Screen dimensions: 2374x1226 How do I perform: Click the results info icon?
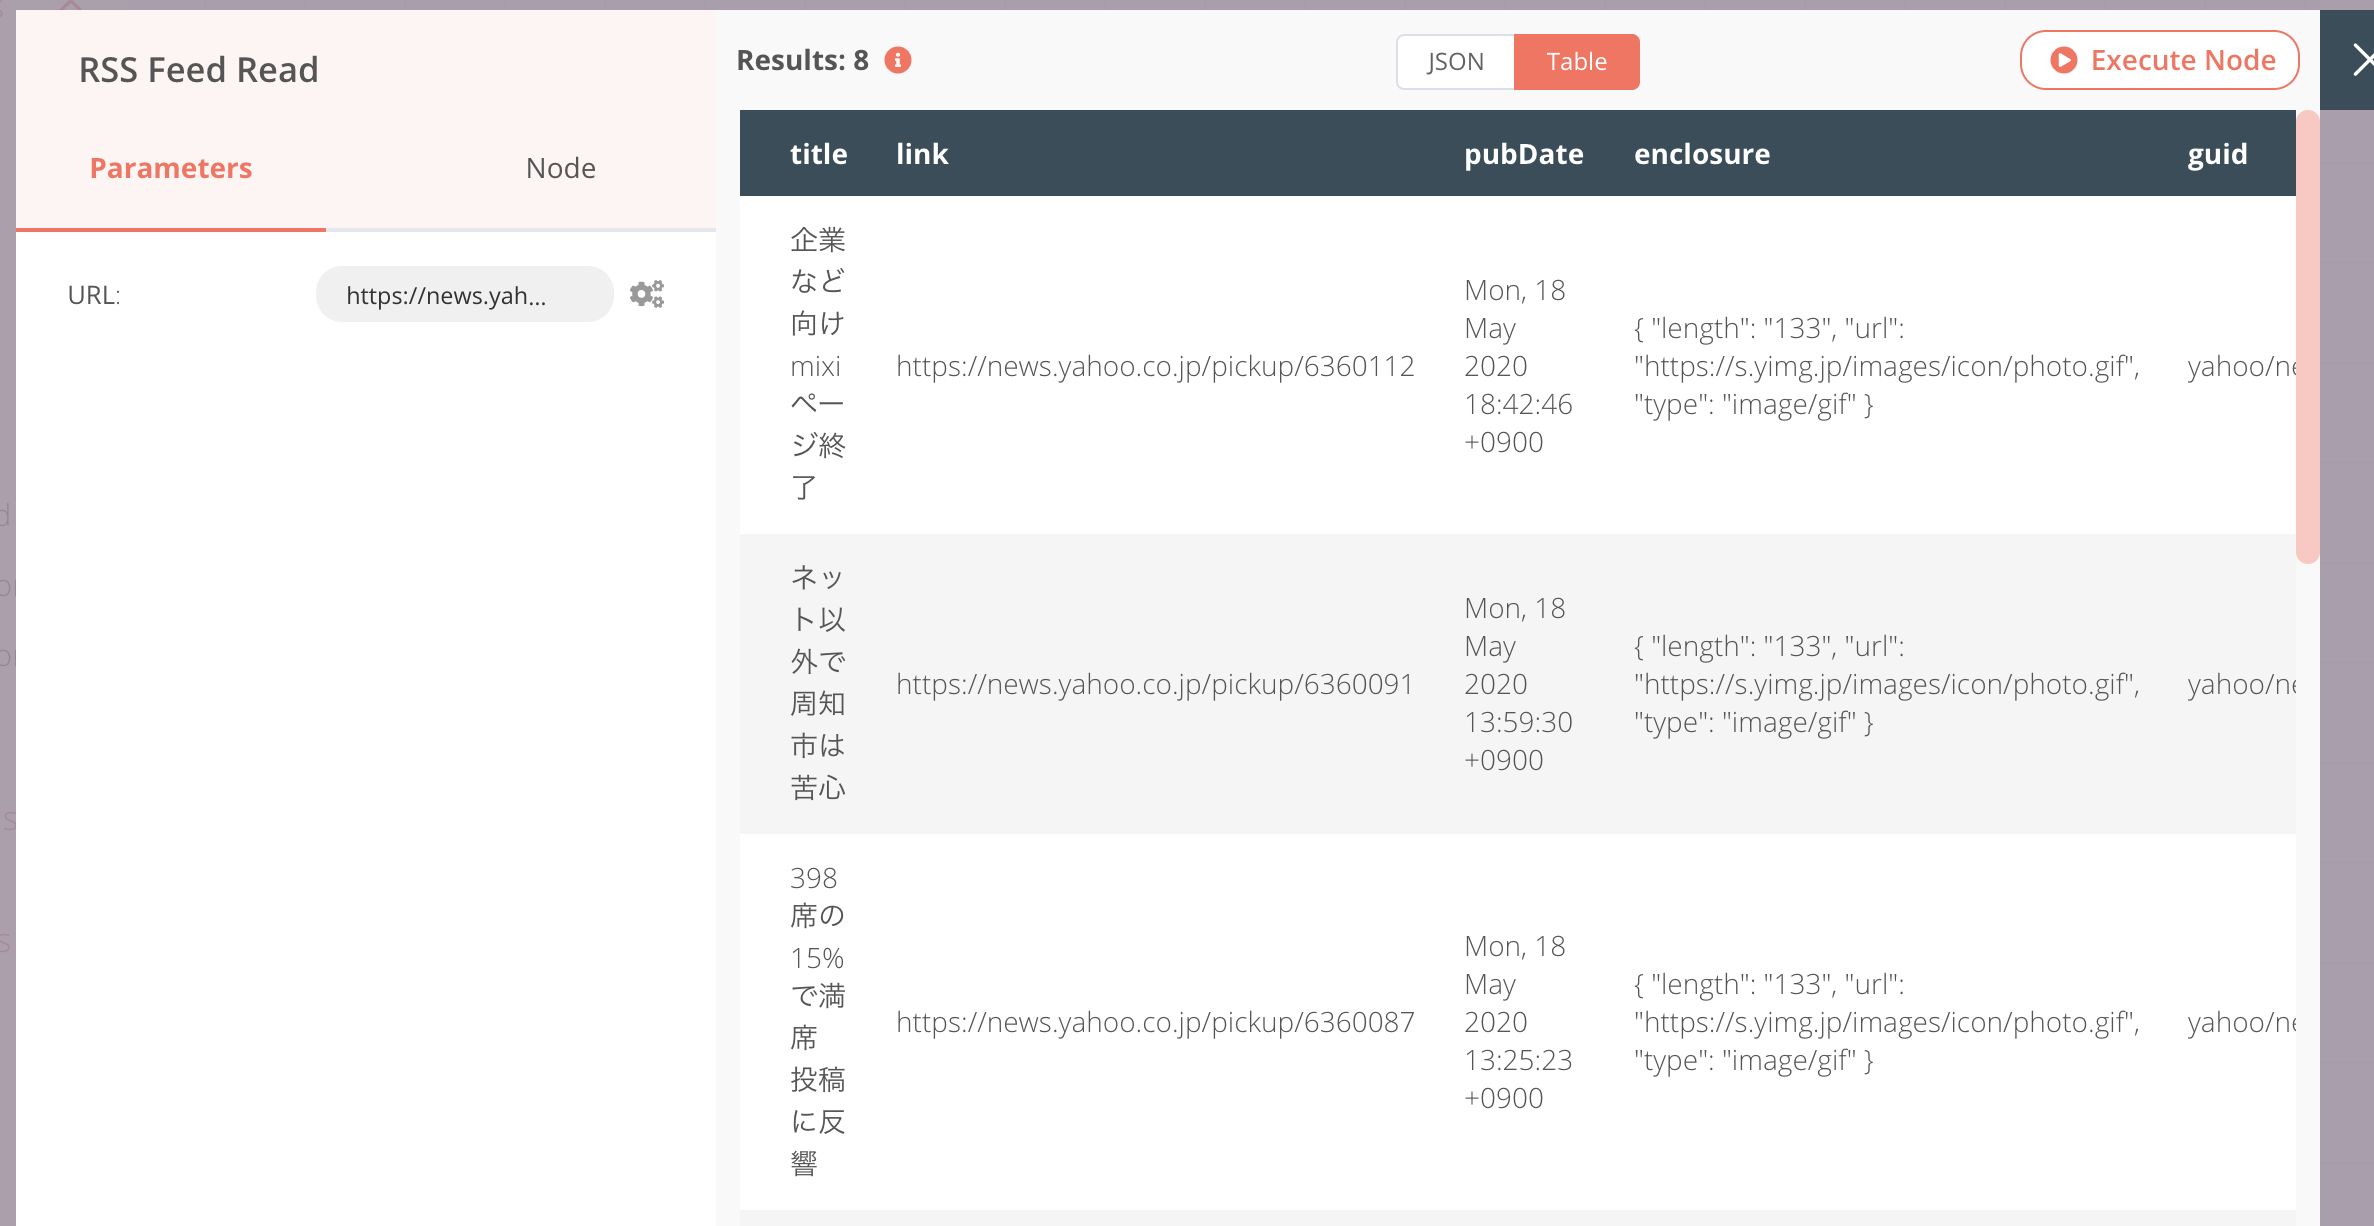898,60
